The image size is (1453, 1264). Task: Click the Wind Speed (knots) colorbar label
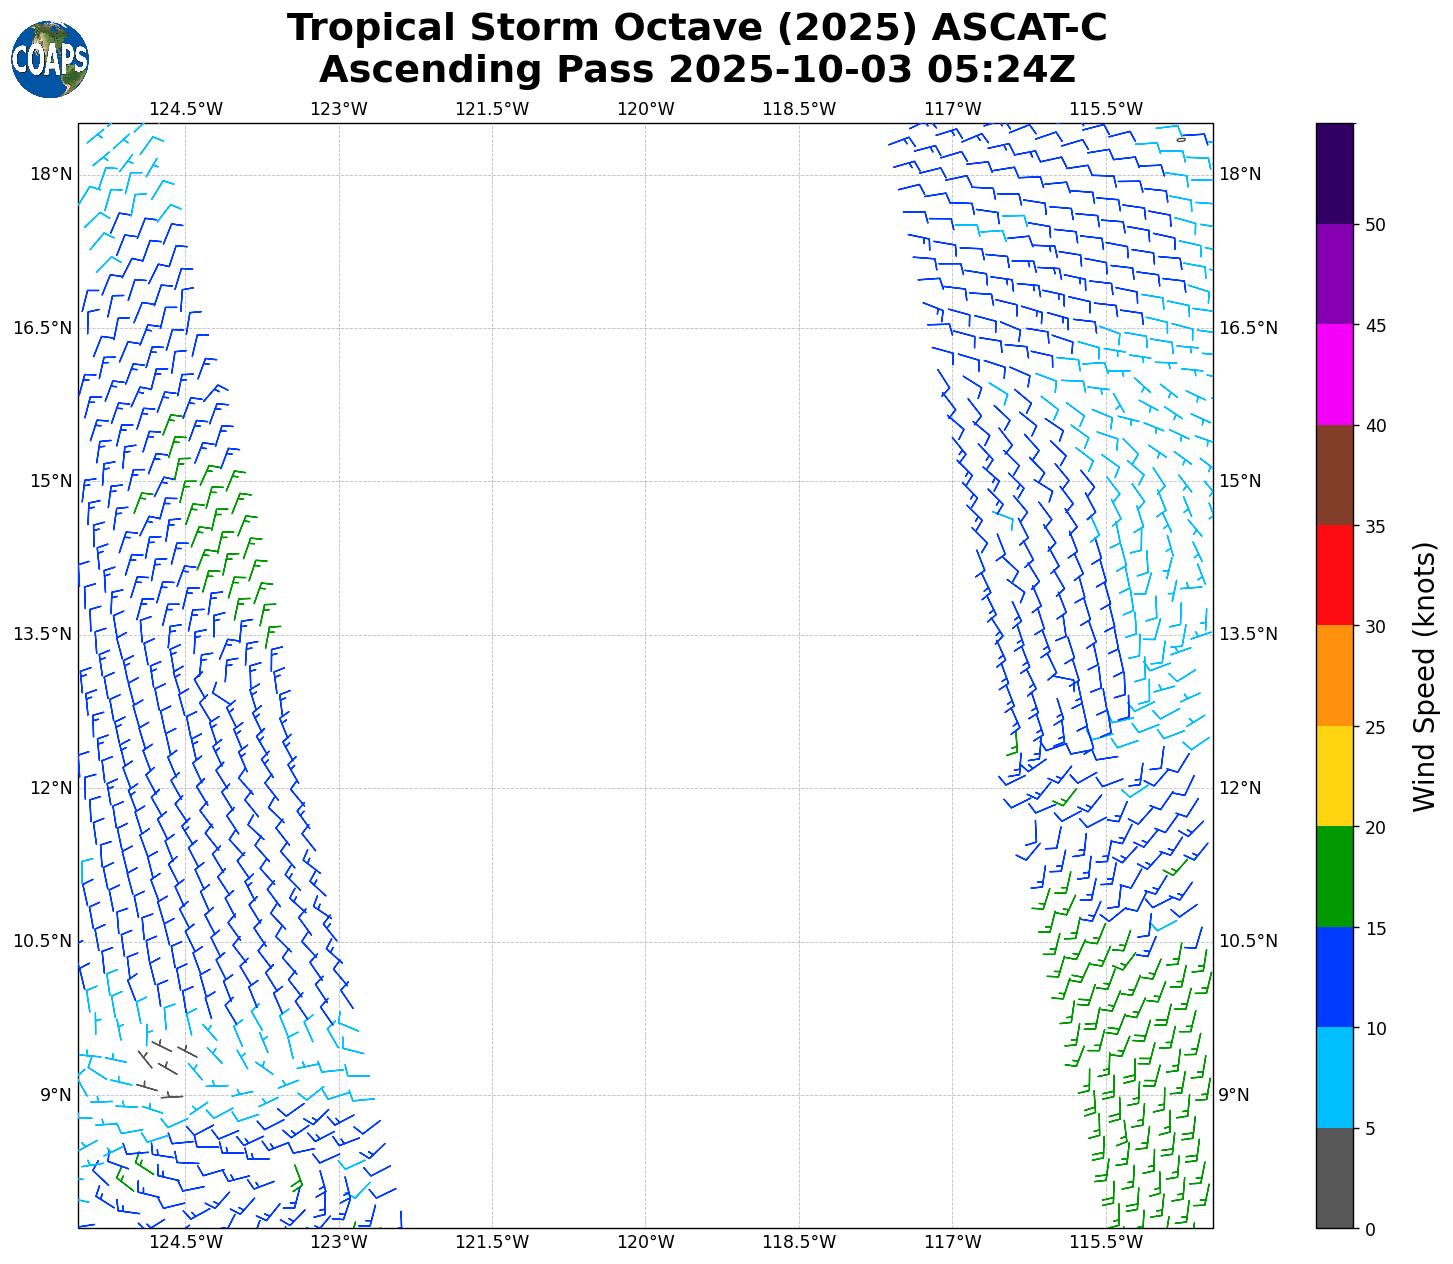pyautogui.click(x=1423, y=676)
